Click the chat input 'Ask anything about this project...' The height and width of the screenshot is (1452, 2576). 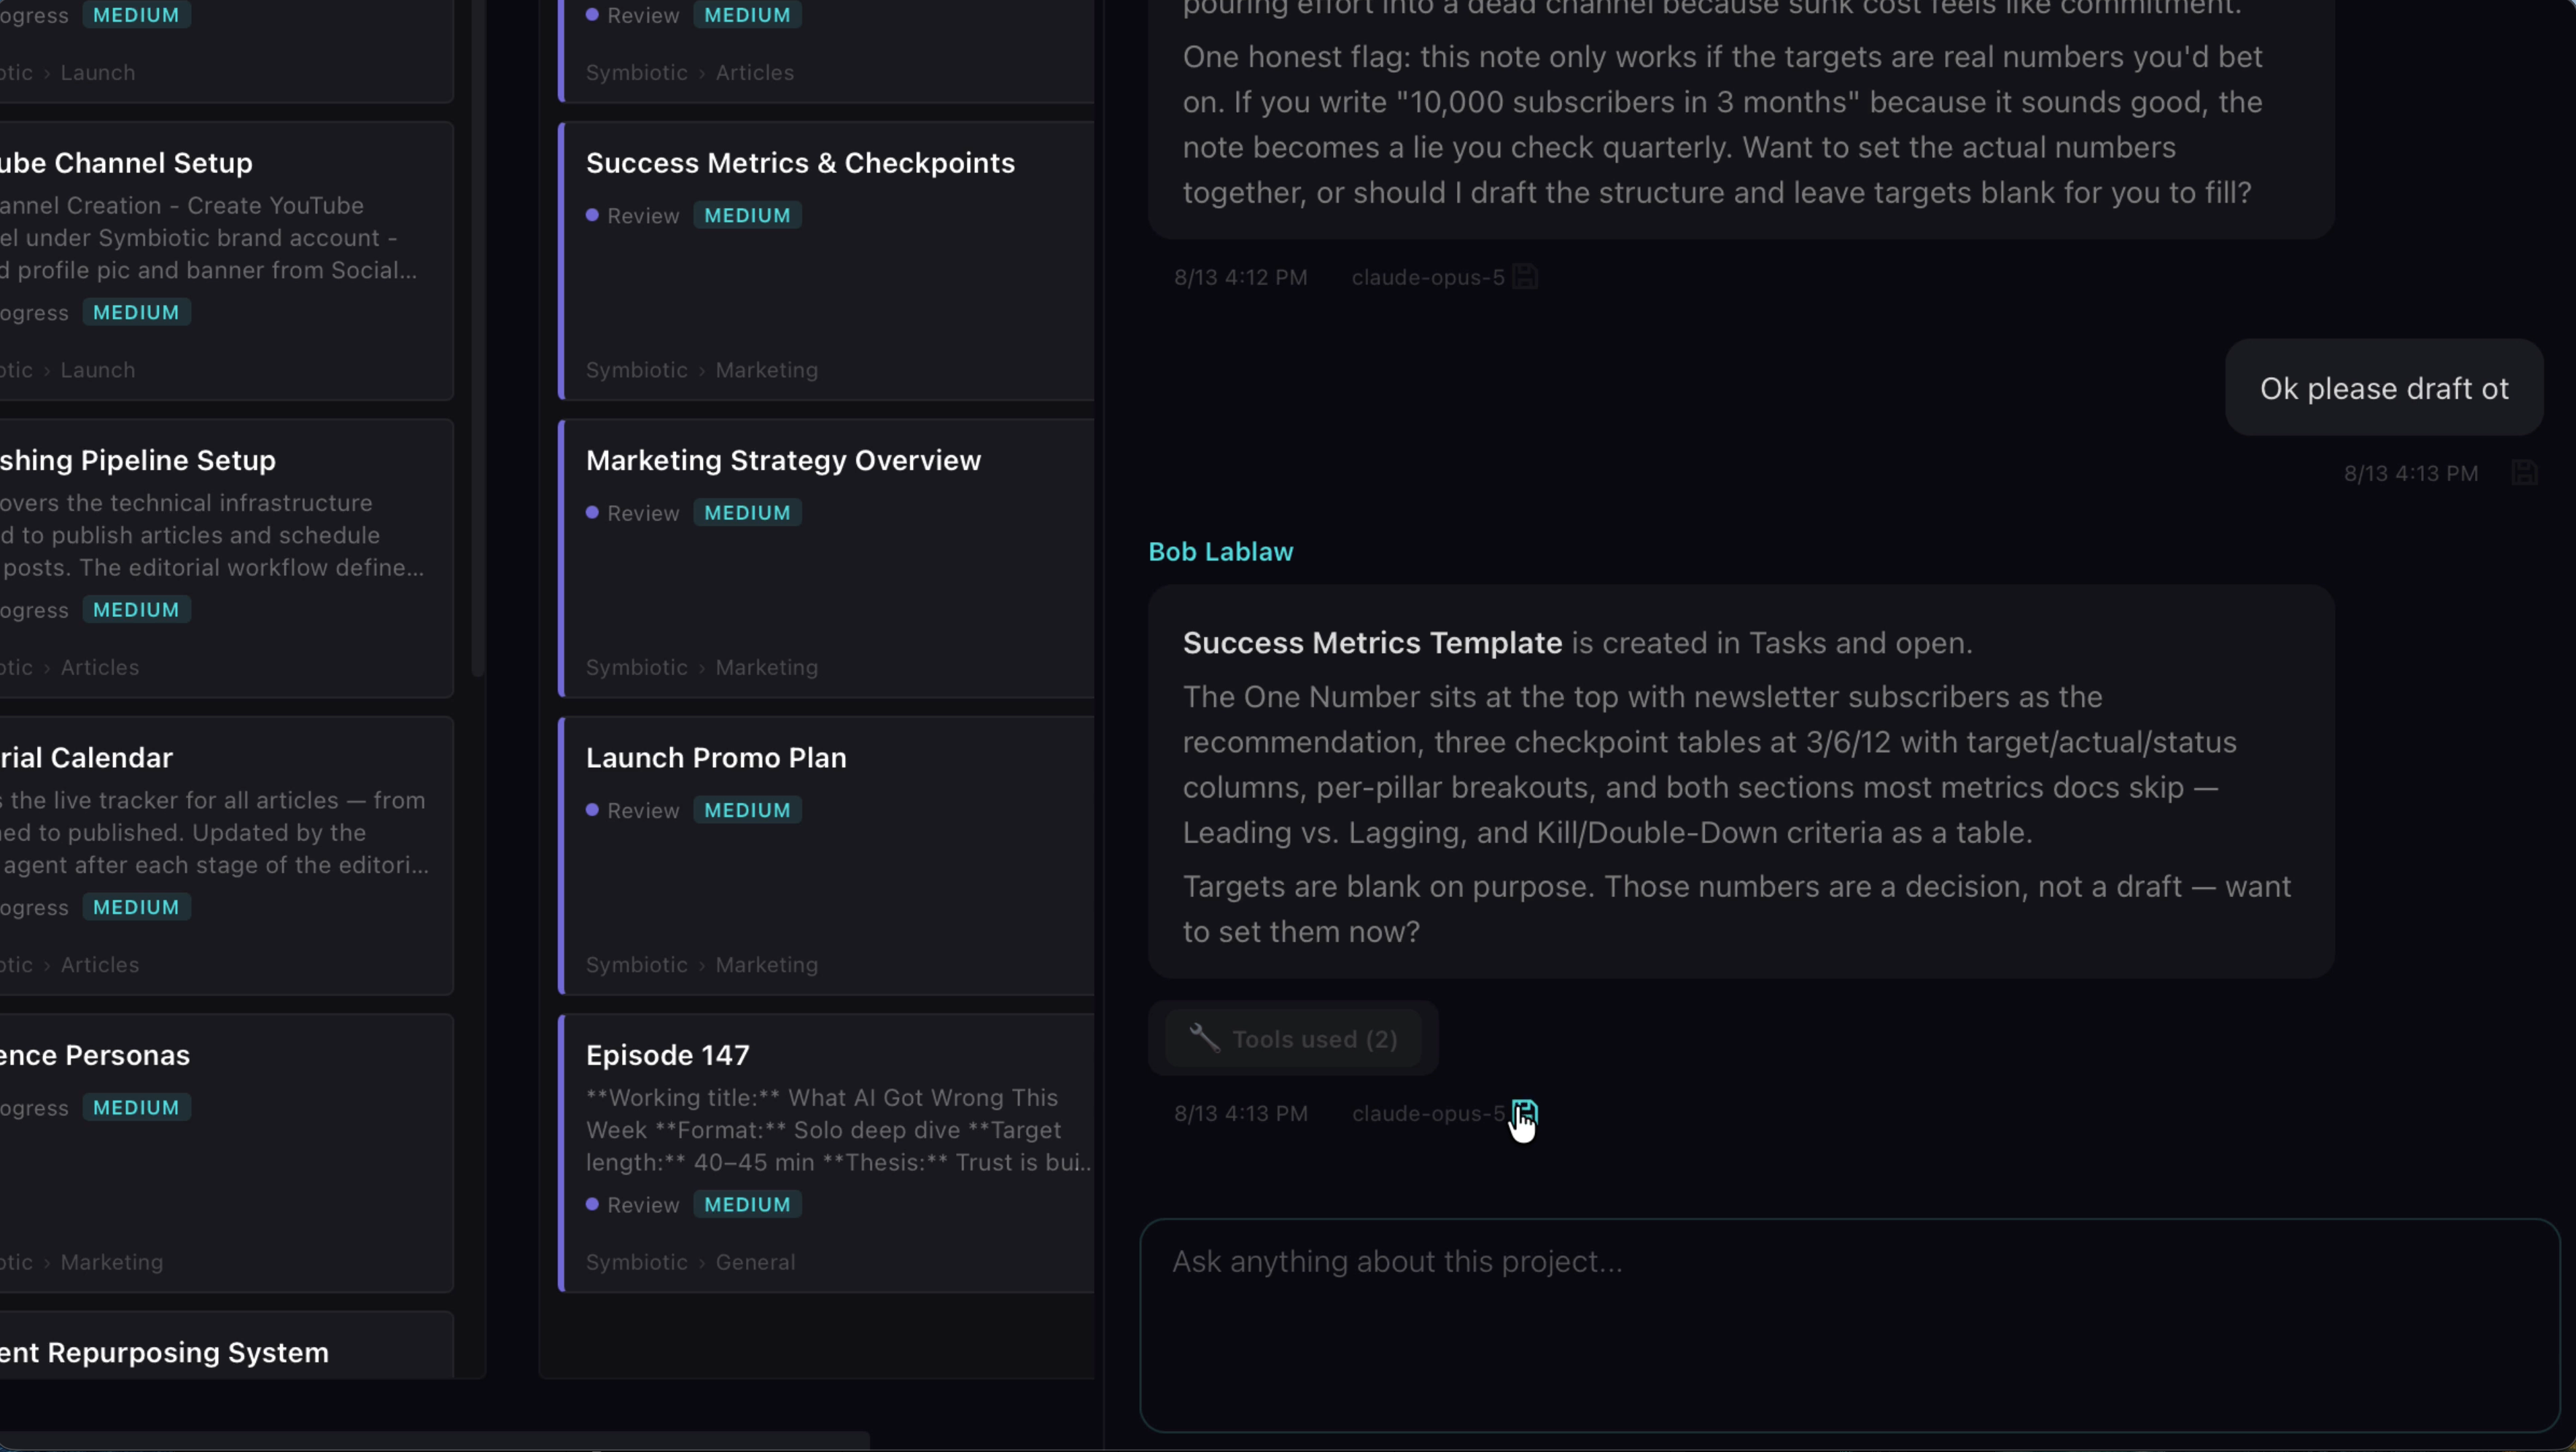coord(1849,1325)
